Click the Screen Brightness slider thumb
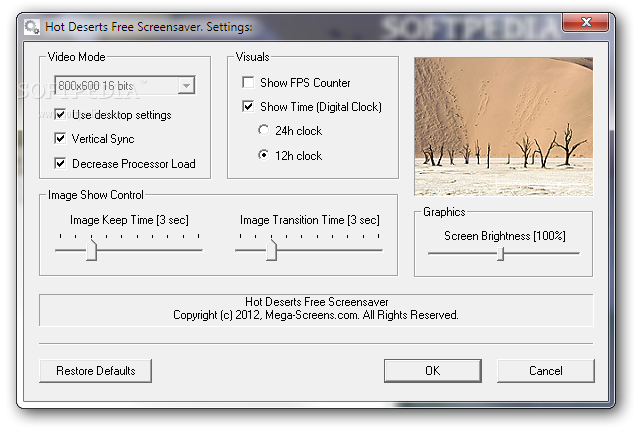636x429 pixels. pos(501,254)
